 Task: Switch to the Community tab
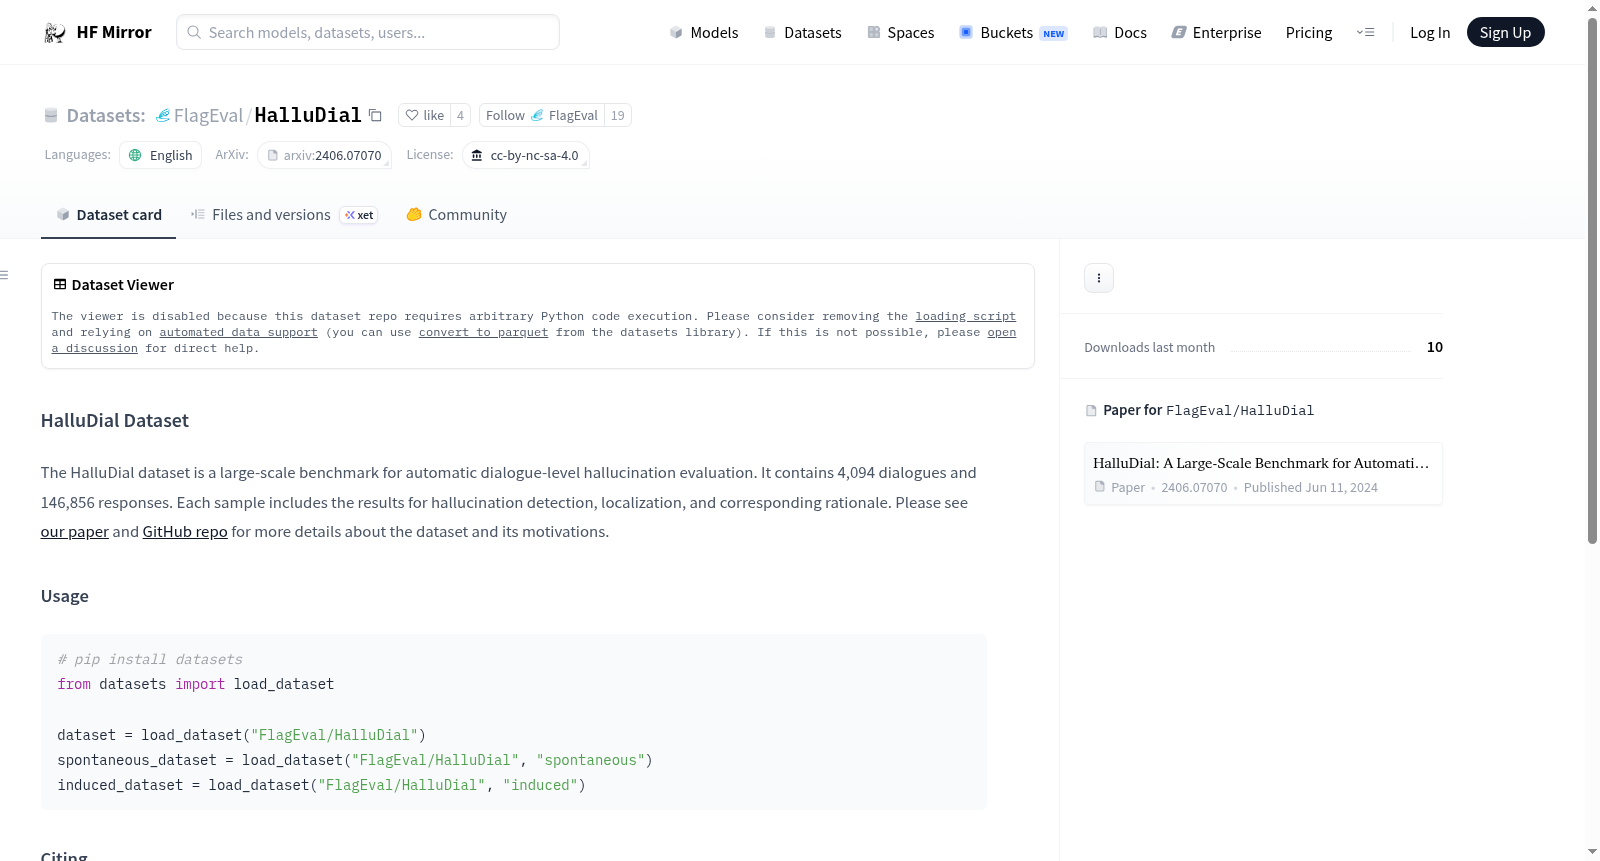point(456,214)
